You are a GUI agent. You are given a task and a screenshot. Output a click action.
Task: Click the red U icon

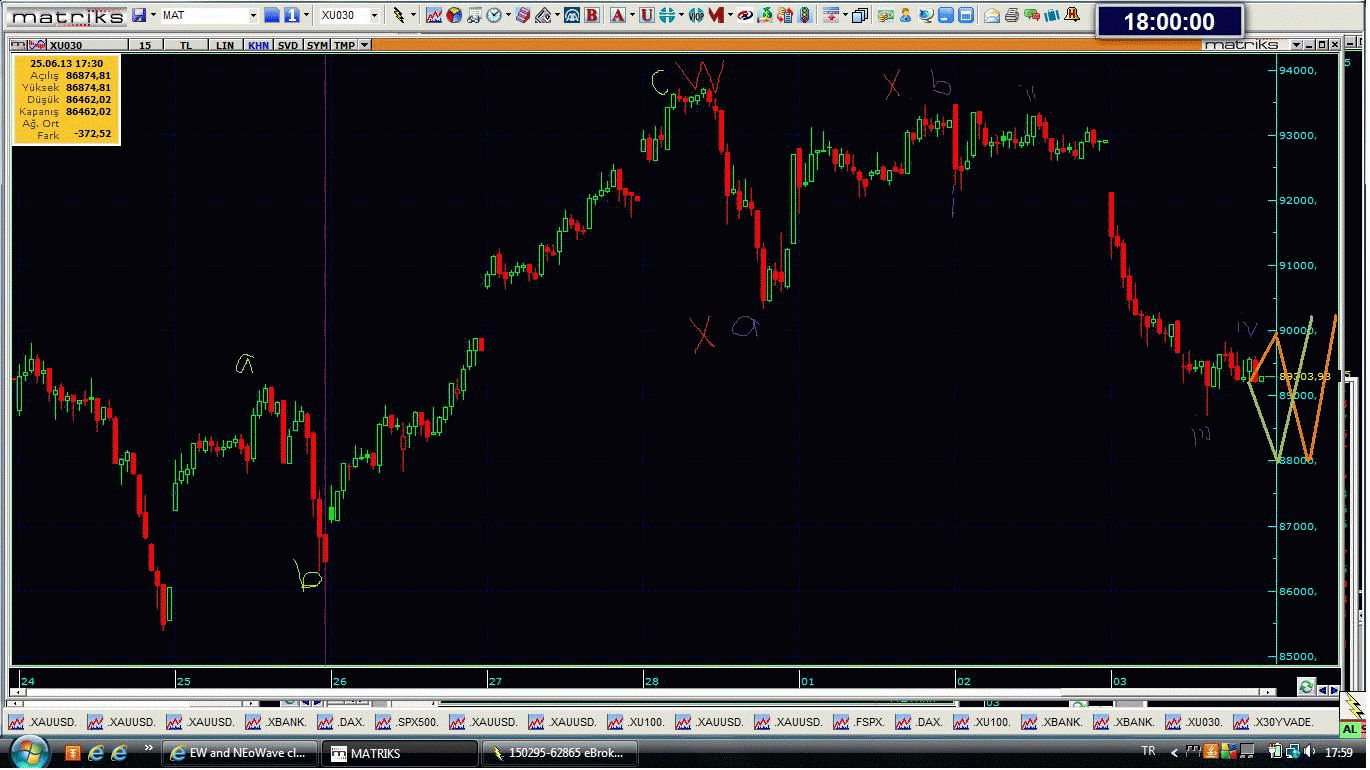click(646, 15)
